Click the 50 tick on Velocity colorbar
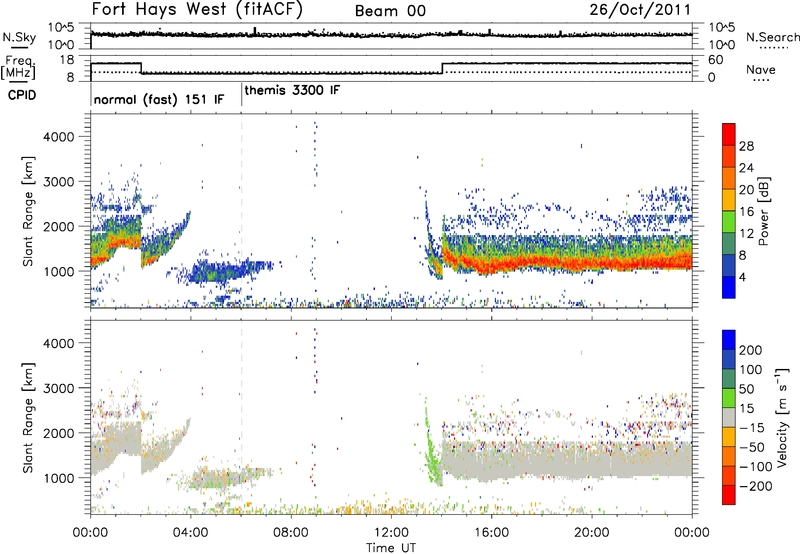Image resolution: width=800 pixels, height=554 pixels. click(747, 389)
